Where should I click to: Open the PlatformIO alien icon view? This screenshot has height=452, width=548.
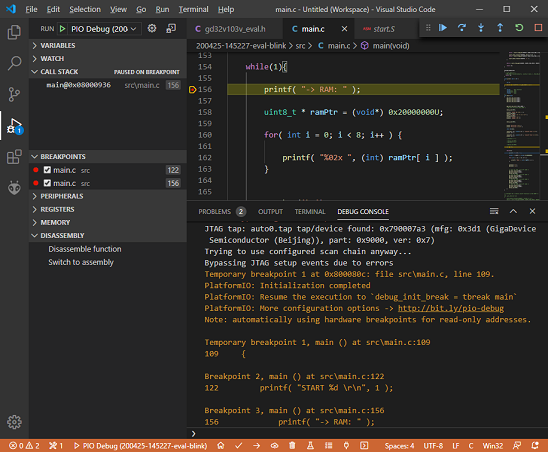click(x=14, y=188)
